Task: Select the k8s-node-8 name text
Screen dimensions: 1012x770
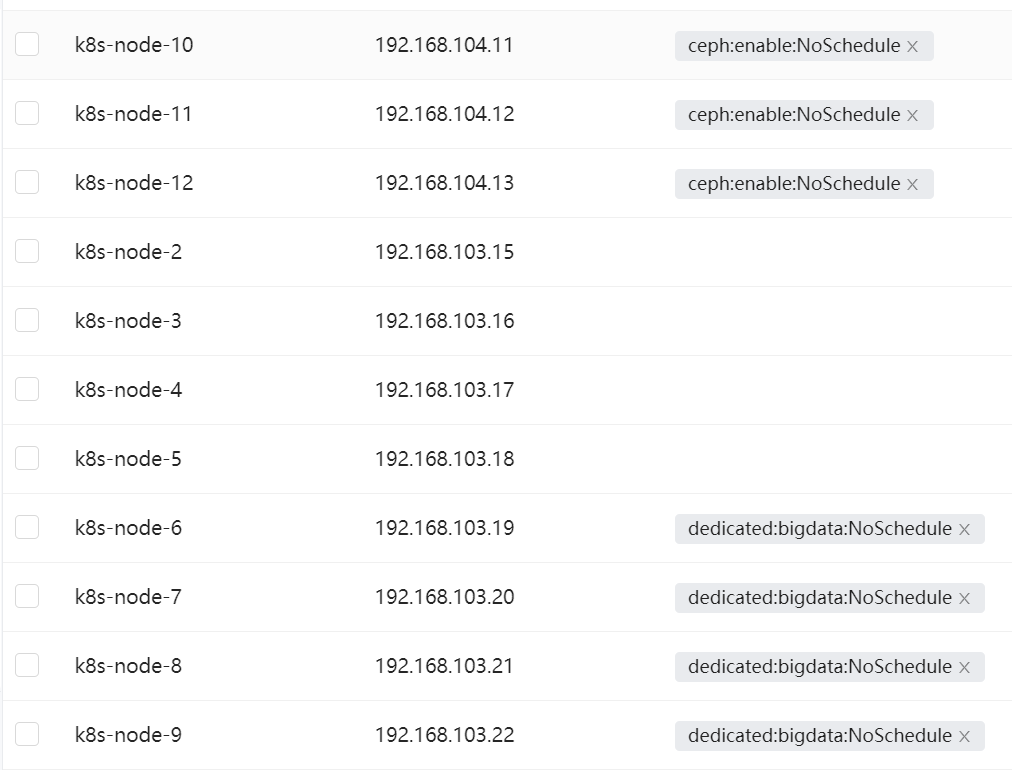Action: (x=128, y=666)
